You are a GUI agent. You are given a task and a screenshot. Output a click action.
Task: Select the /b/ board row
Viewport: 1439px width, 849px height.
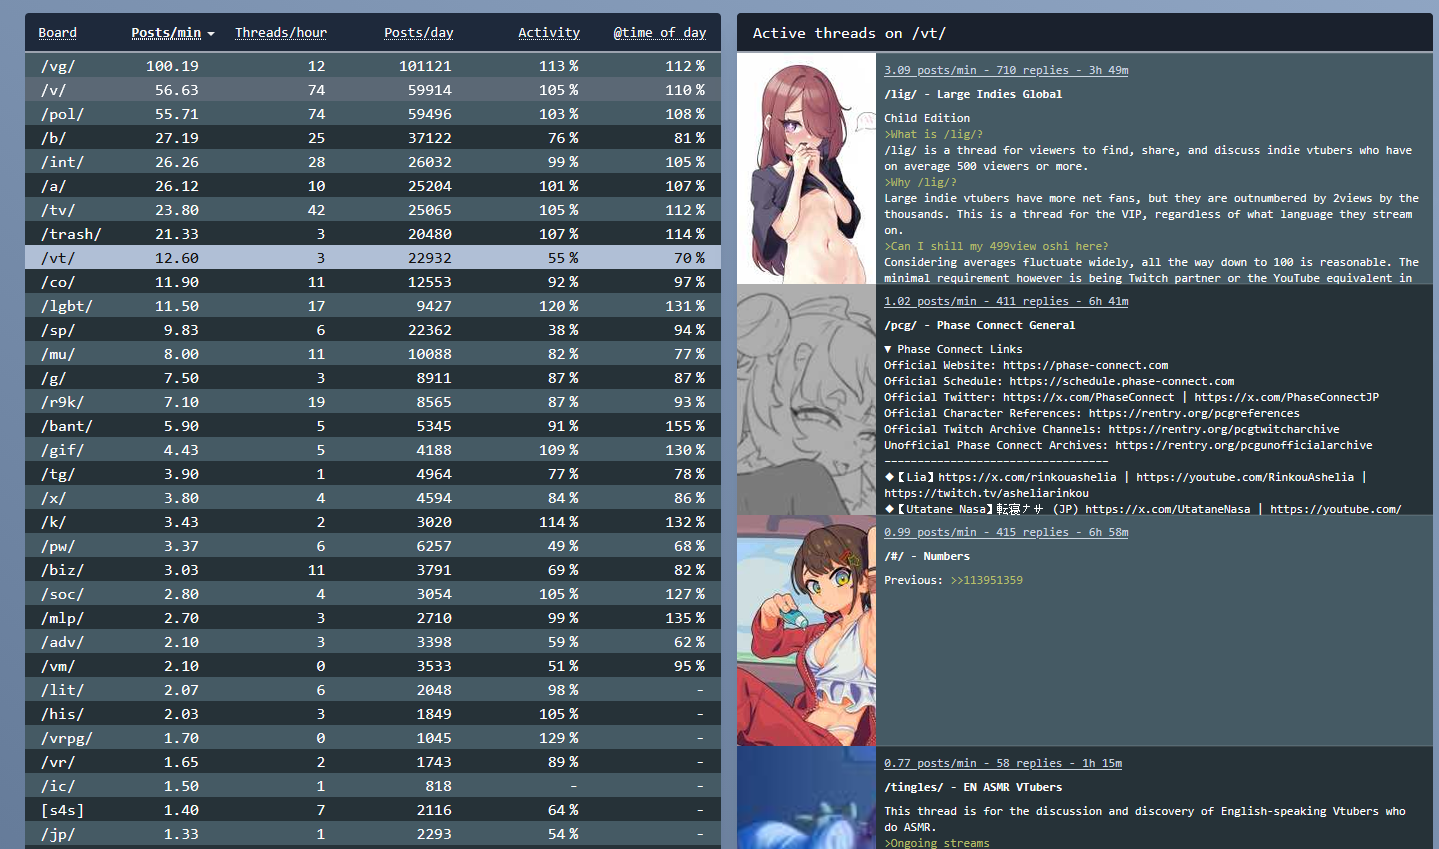pyautogui.click(x=373, y=138)
